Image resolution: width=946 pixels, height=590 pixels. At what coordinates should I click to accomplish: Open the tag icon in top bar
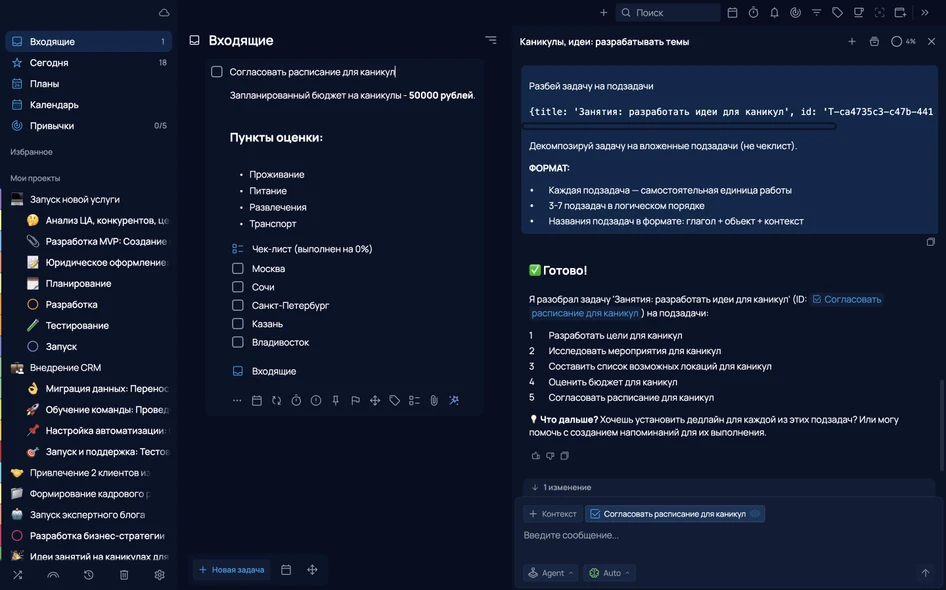coord(837,13)
